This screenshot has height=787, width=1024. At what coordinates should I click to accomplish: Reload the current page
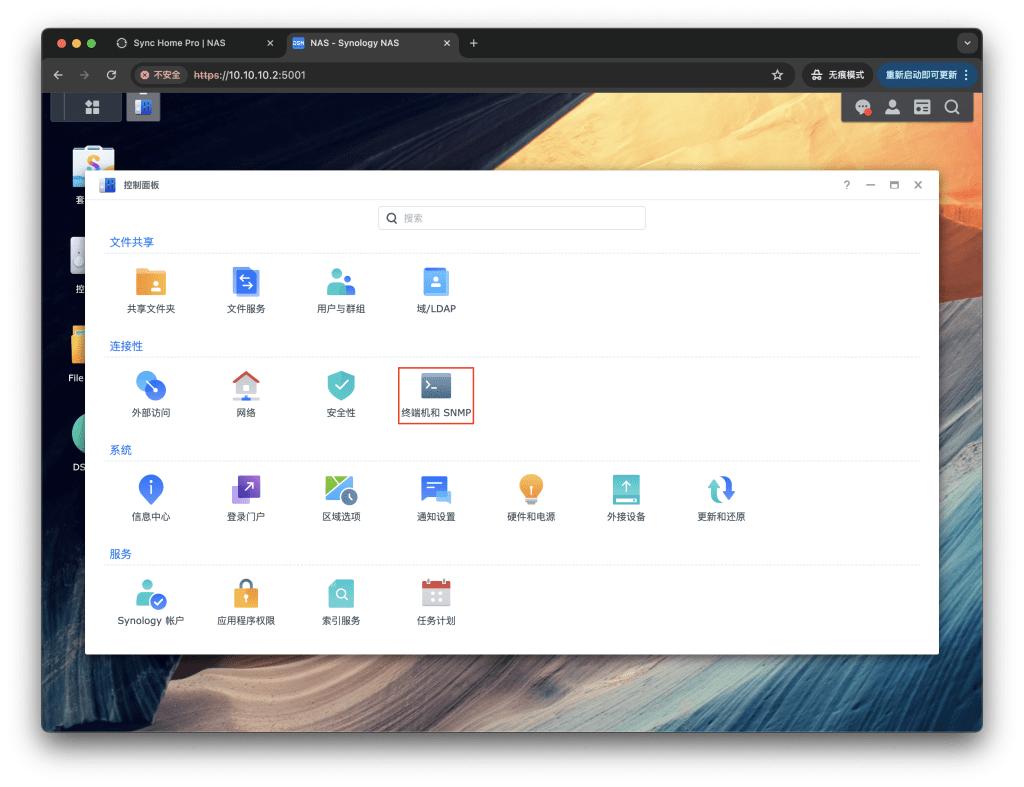tap(112, 75)
